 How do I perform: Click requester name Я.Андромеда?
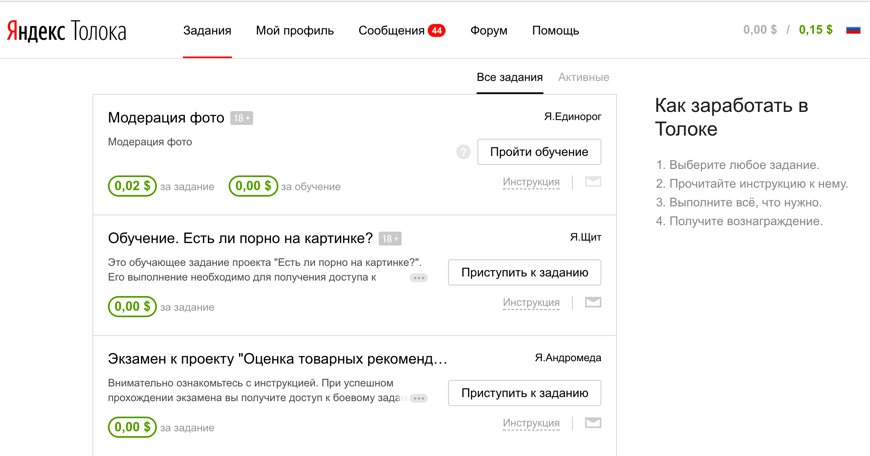tap(568, 358)
